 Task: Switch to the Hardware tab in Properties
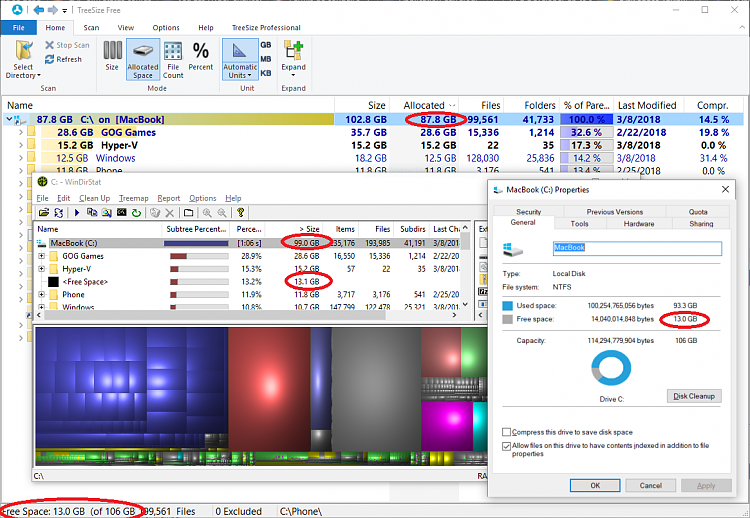pyautogui.click(x=639, y=223)
